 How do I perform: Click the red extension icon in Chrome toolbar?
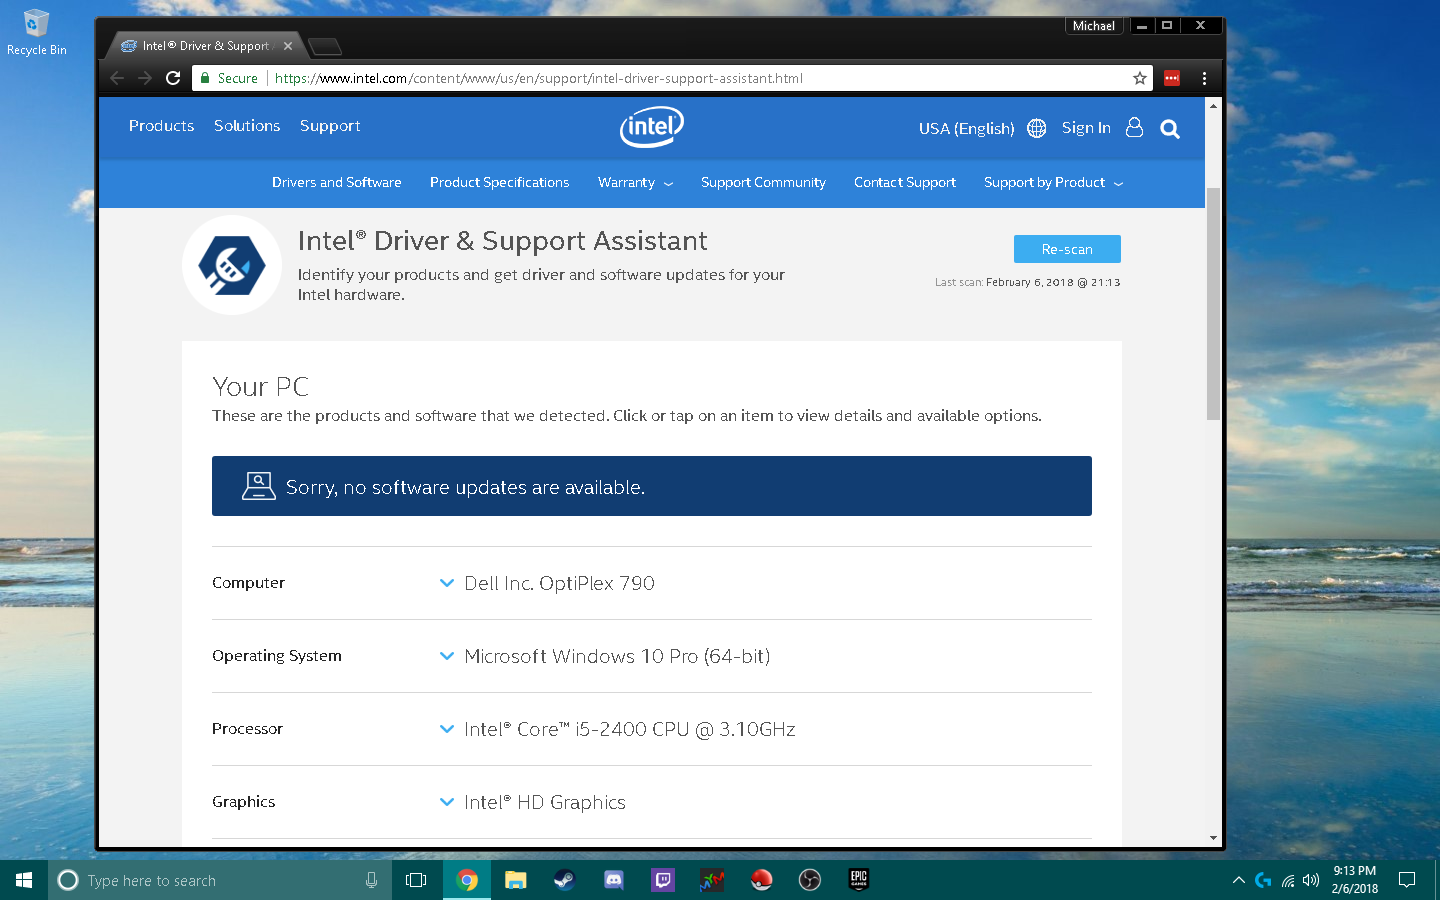1172,78
